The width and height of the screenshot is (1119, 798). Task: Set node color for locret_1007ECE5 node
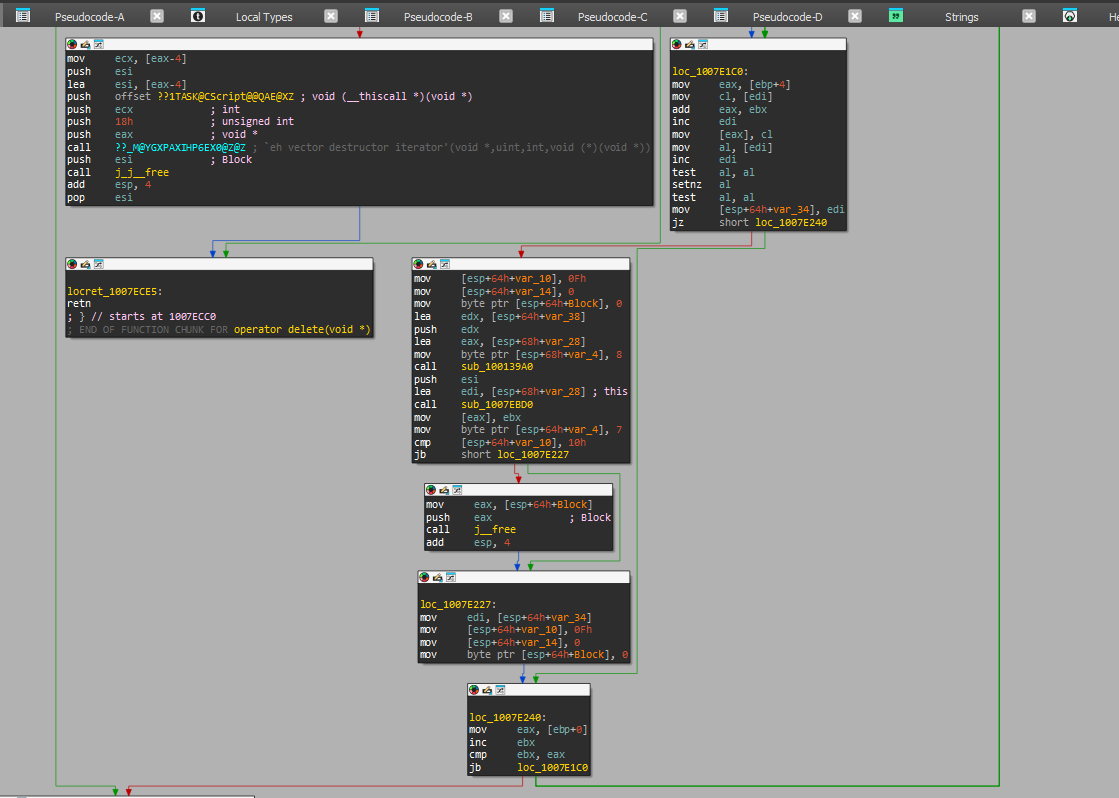pyautogui.click(x=72, y=264)
